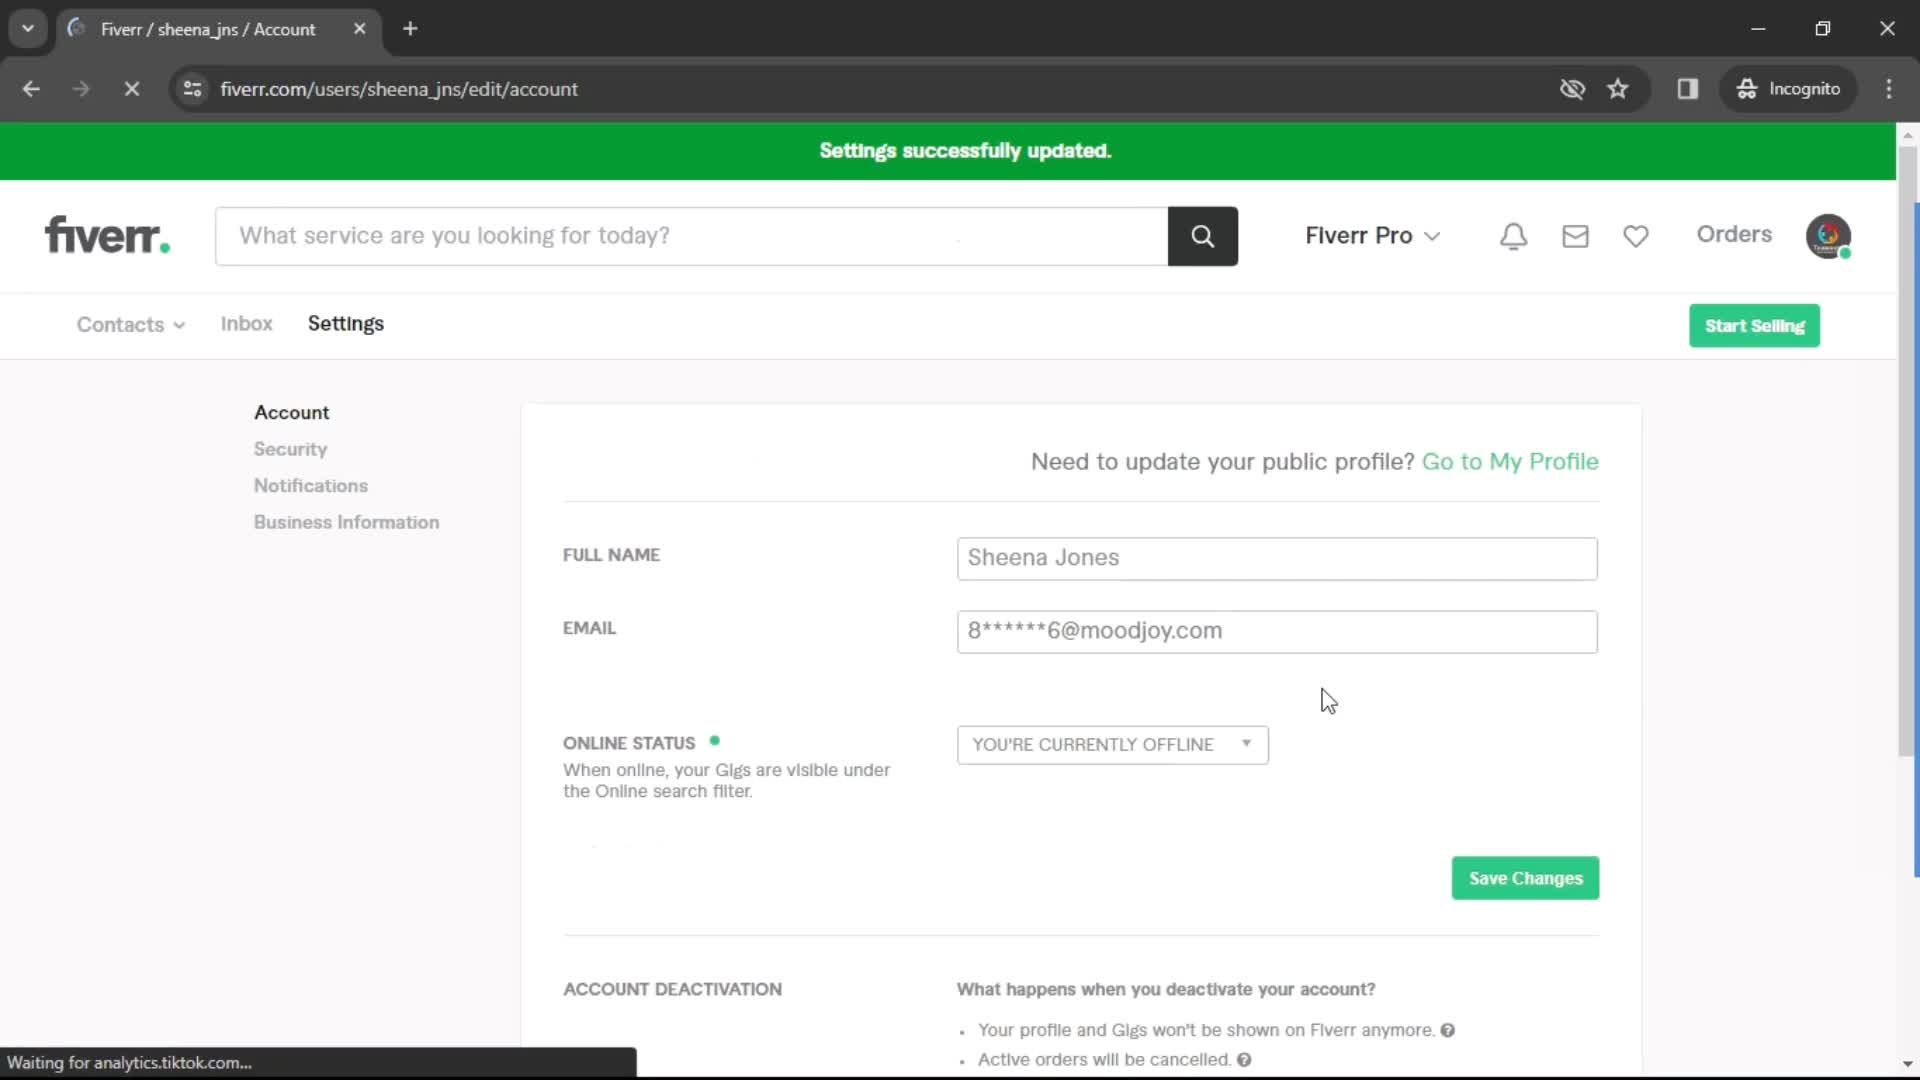Select the Security settings option
This screenshot has height=1080, width=1920.
tap(289, 448)
